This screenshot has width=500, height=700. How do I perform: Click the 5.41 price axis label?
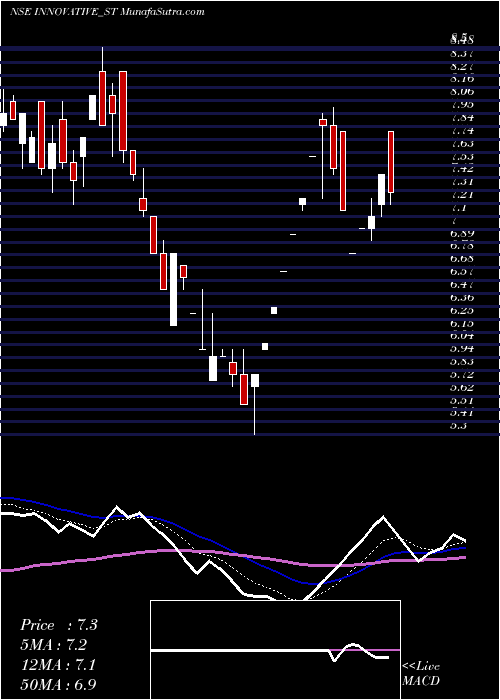[462, 412]
